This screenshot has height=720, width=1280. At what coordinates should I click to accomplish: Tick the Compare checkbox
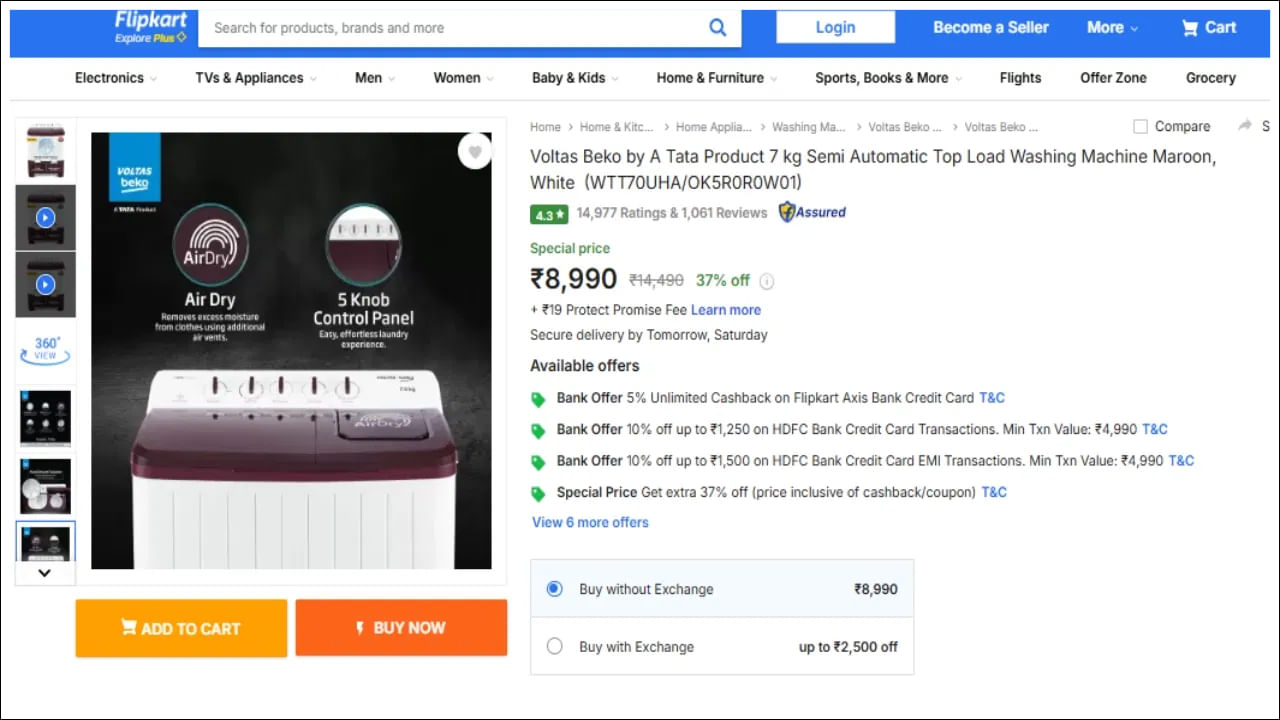coord(1140,127)
